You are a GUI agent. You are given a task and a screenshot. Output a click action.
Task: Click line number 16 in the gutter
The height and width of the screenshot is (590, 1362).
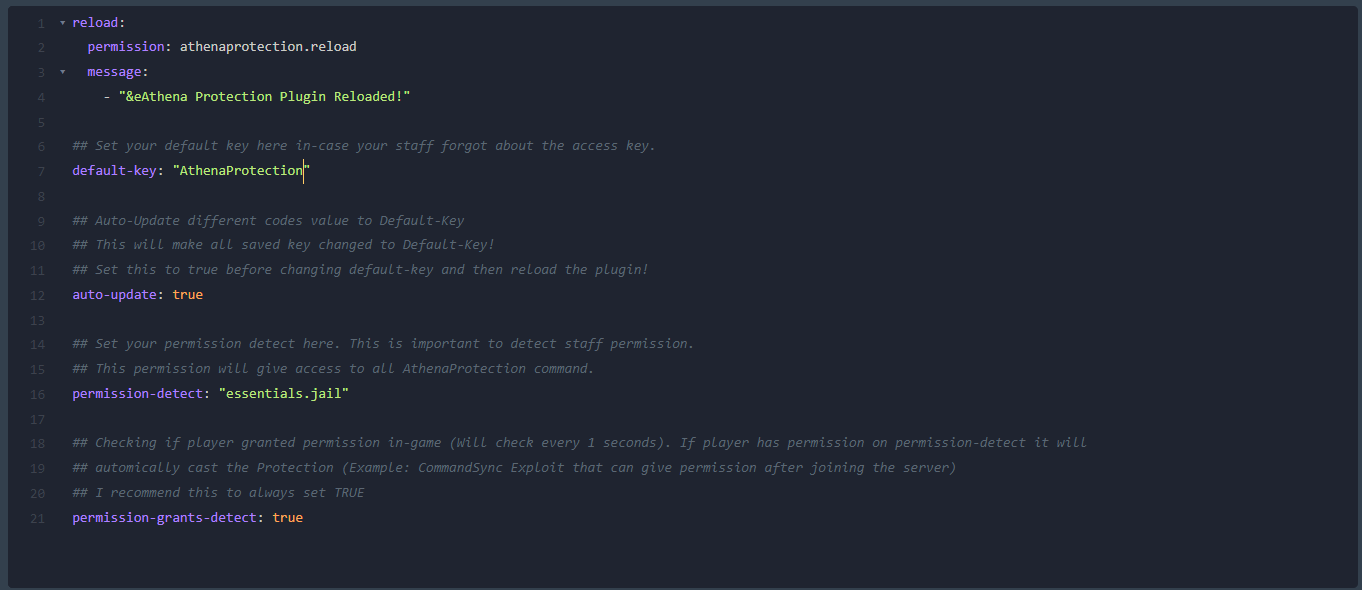pyautogui.click(x=38, y=394)
